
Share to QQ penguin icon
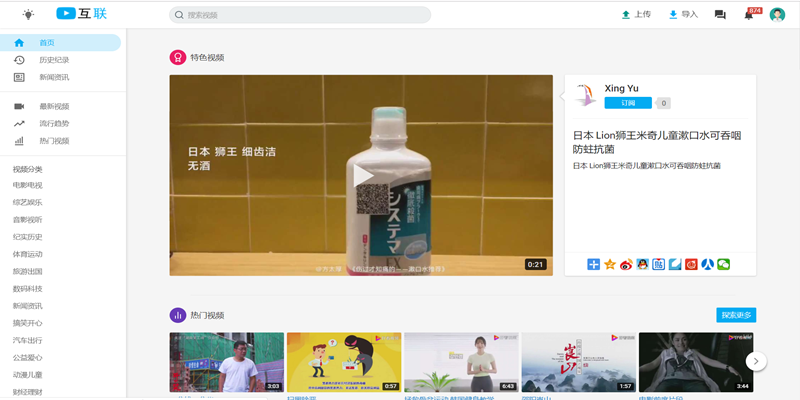tap(642, 264)
